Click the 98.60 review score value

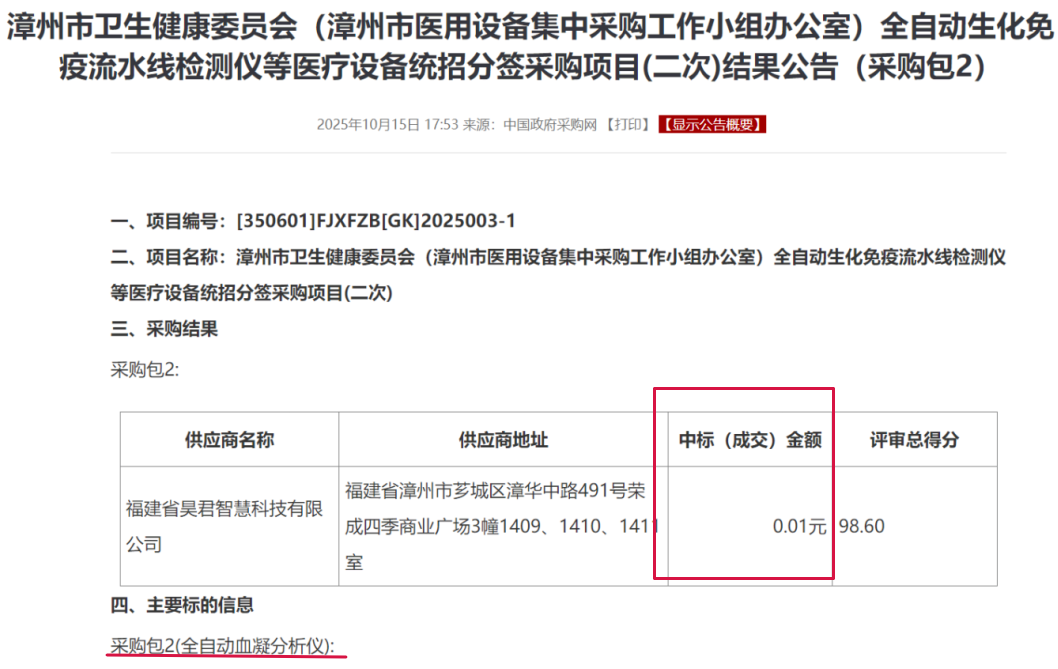pos(862,526)
